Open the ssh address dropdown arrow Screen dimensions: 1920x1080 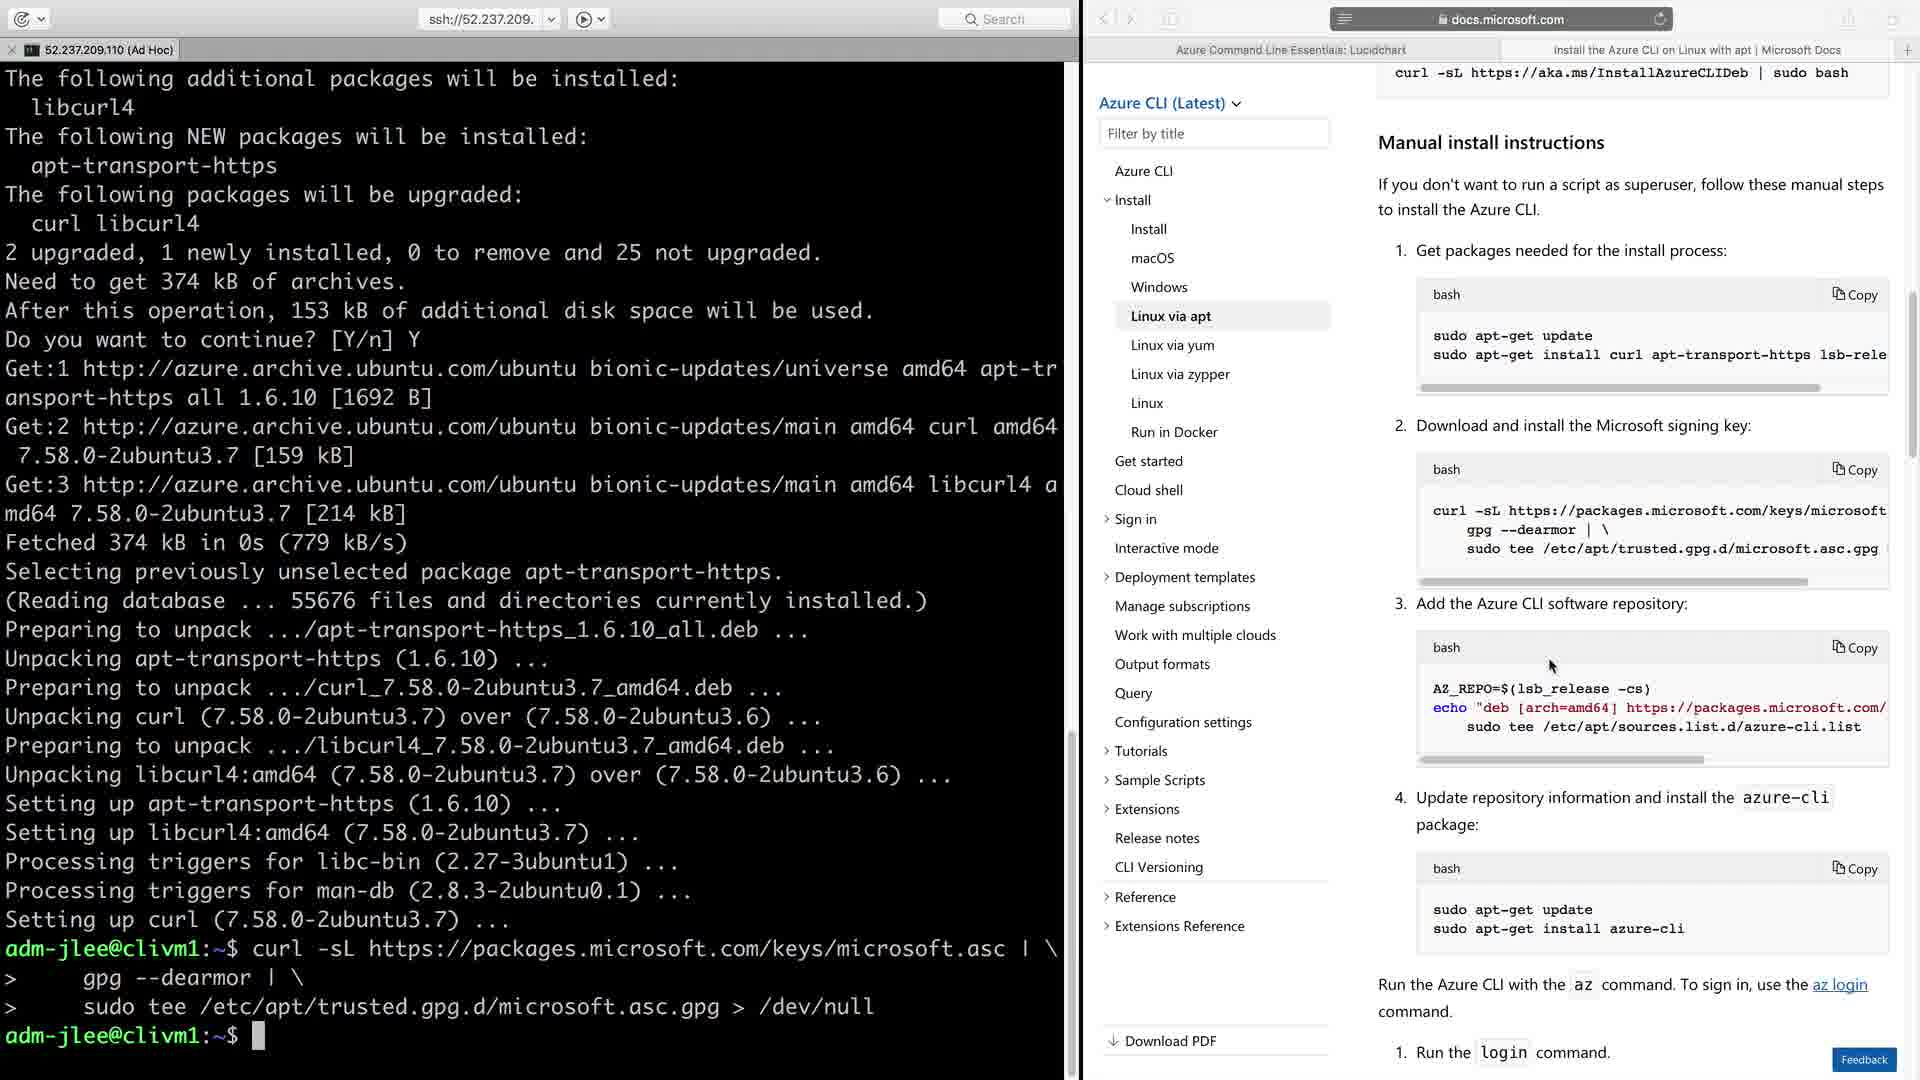pos(551,19)
